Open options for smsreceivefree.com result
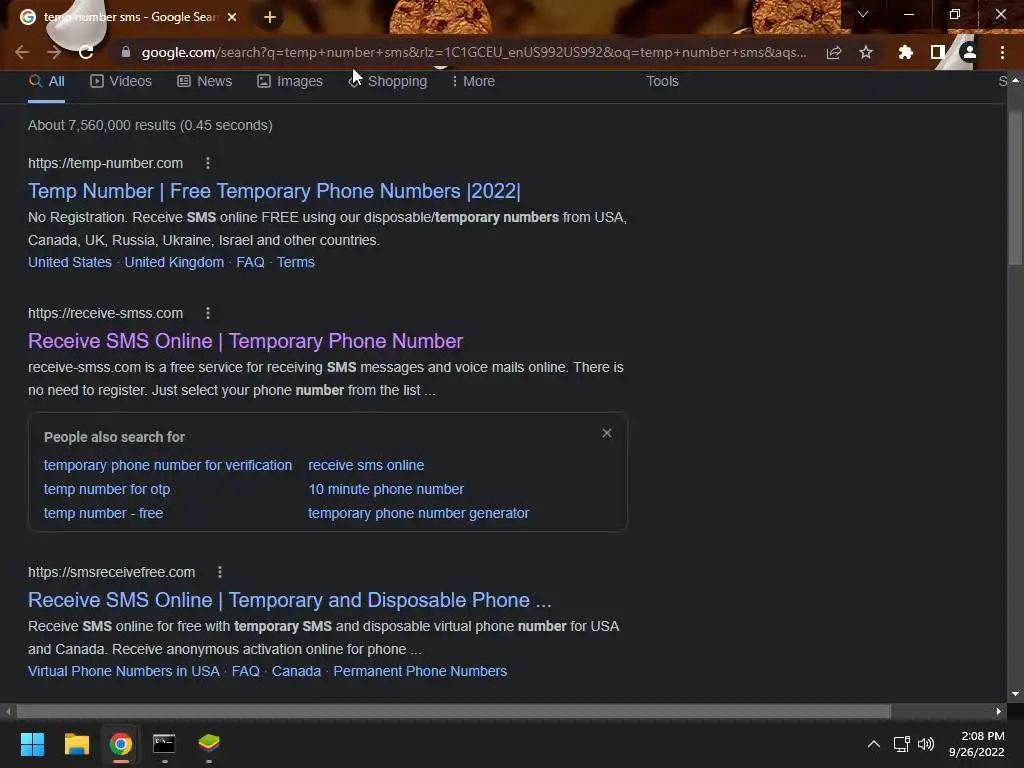 click(x=220, y=572)
